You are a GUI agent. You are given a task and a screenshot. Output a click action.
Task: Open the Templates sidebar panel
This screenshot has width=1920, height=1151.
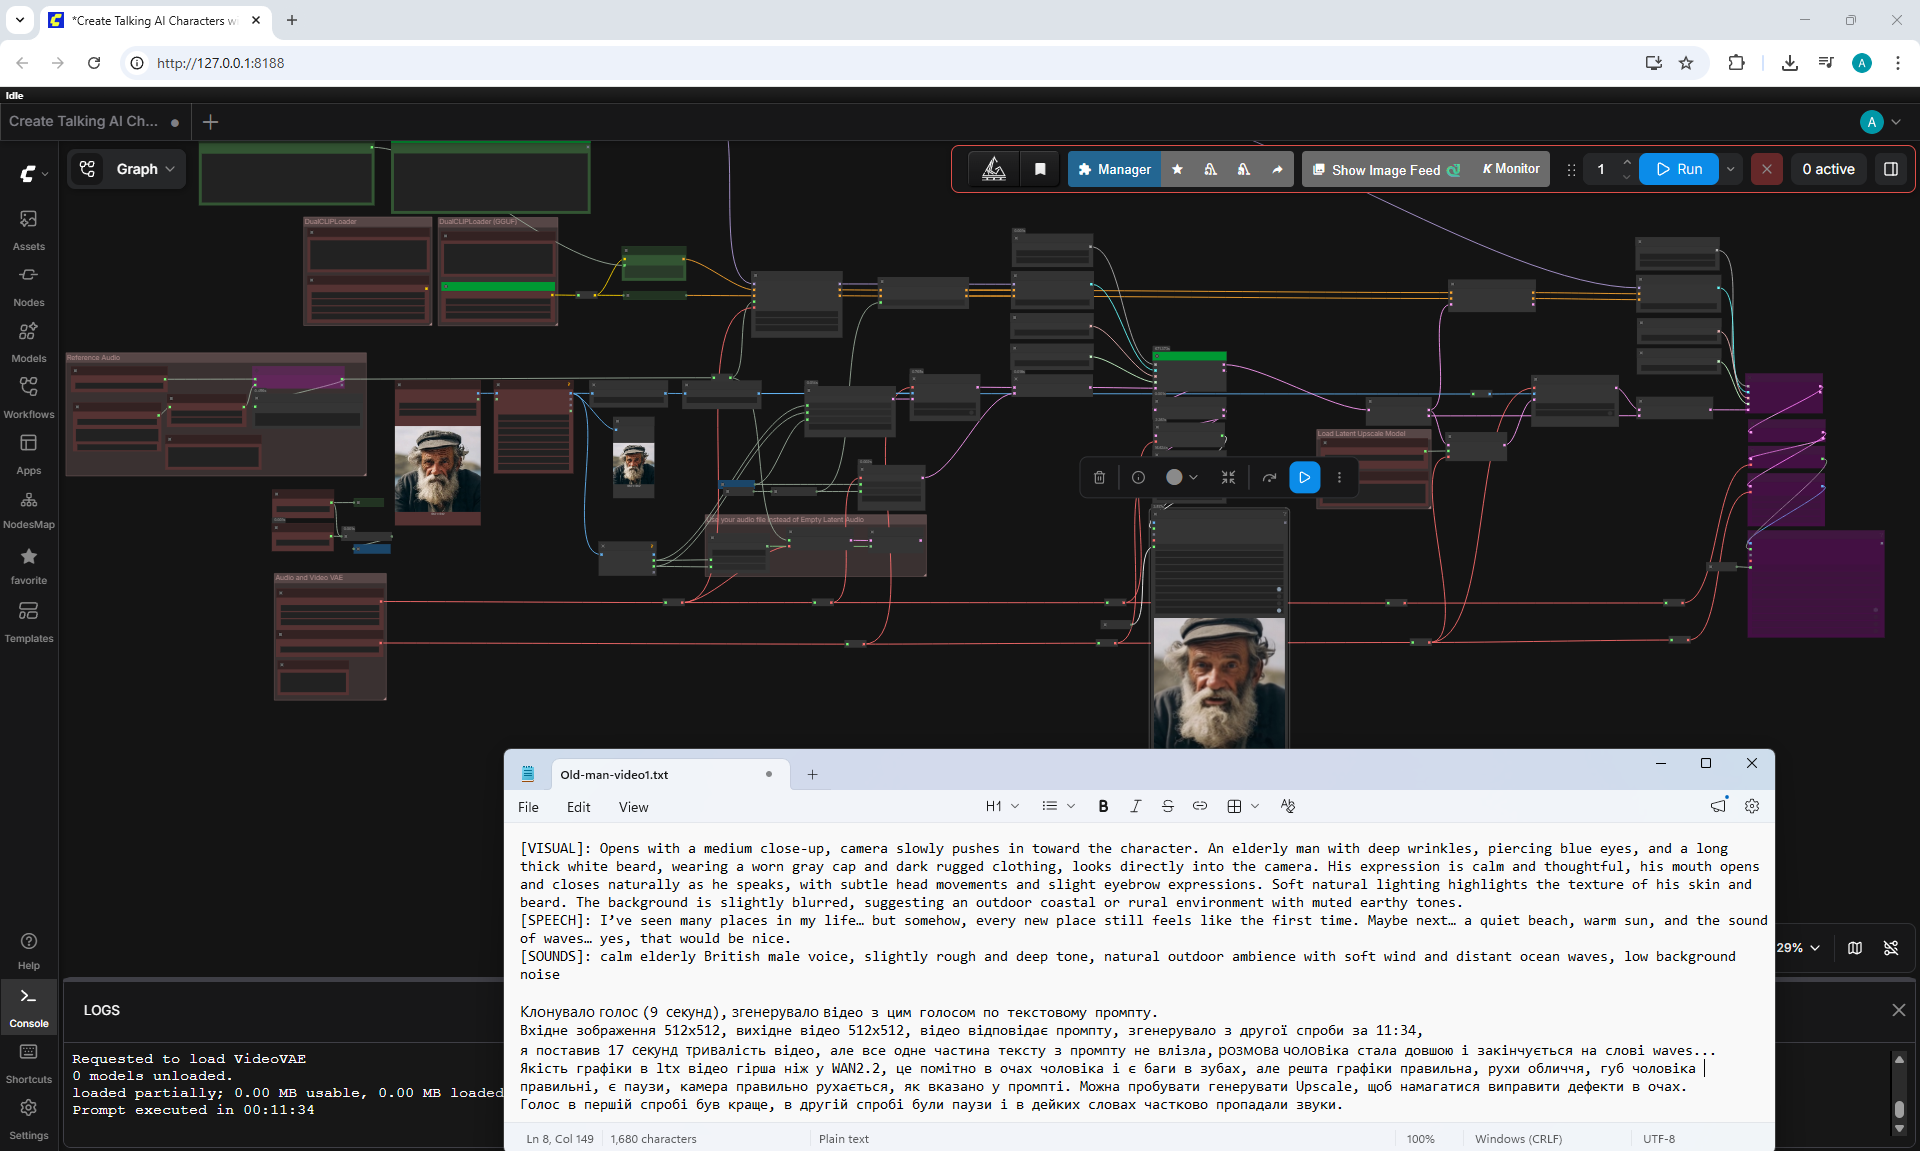tap(28, 622)
